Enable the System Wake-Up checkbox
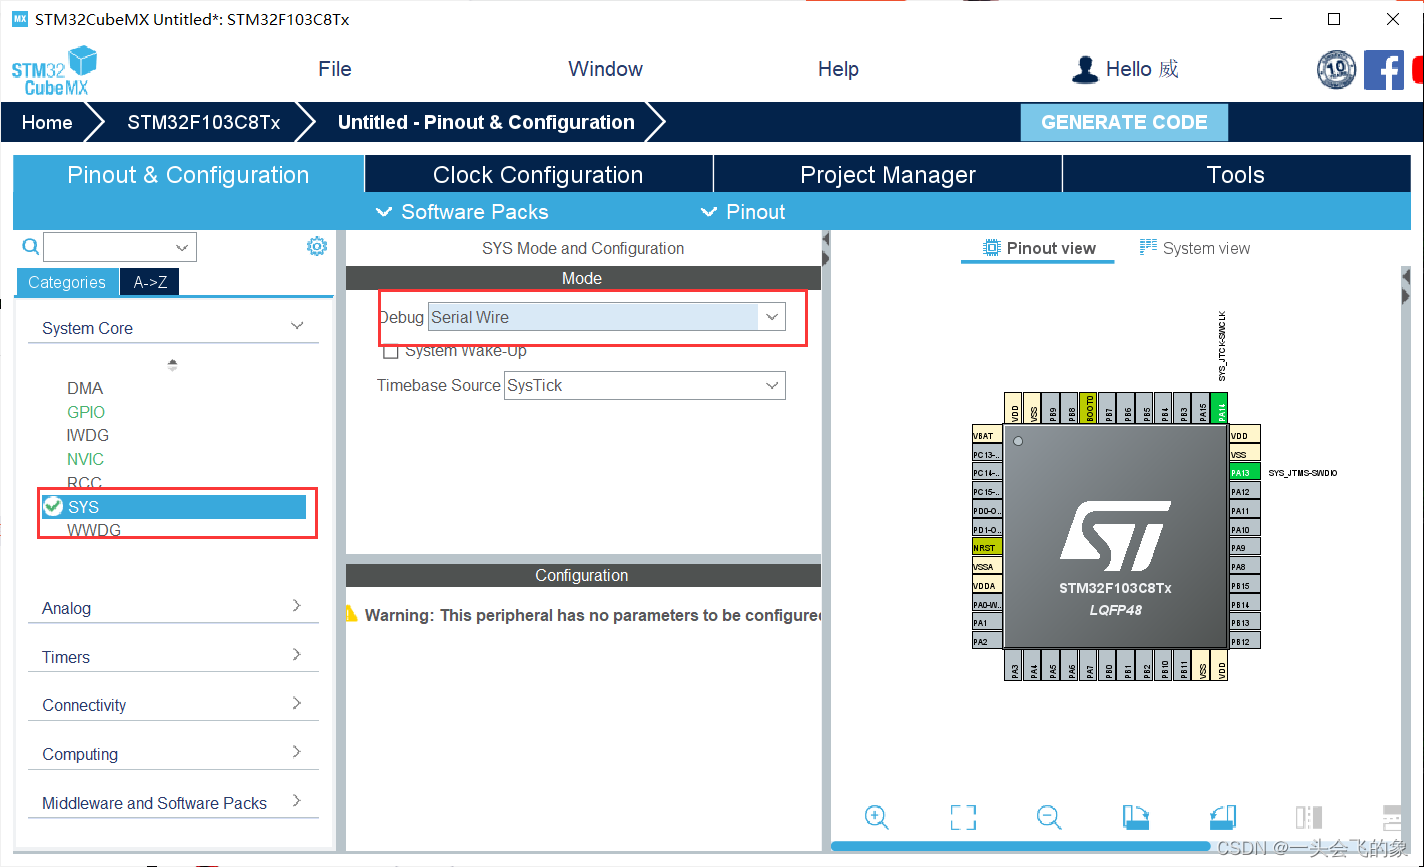 (391, 351)
